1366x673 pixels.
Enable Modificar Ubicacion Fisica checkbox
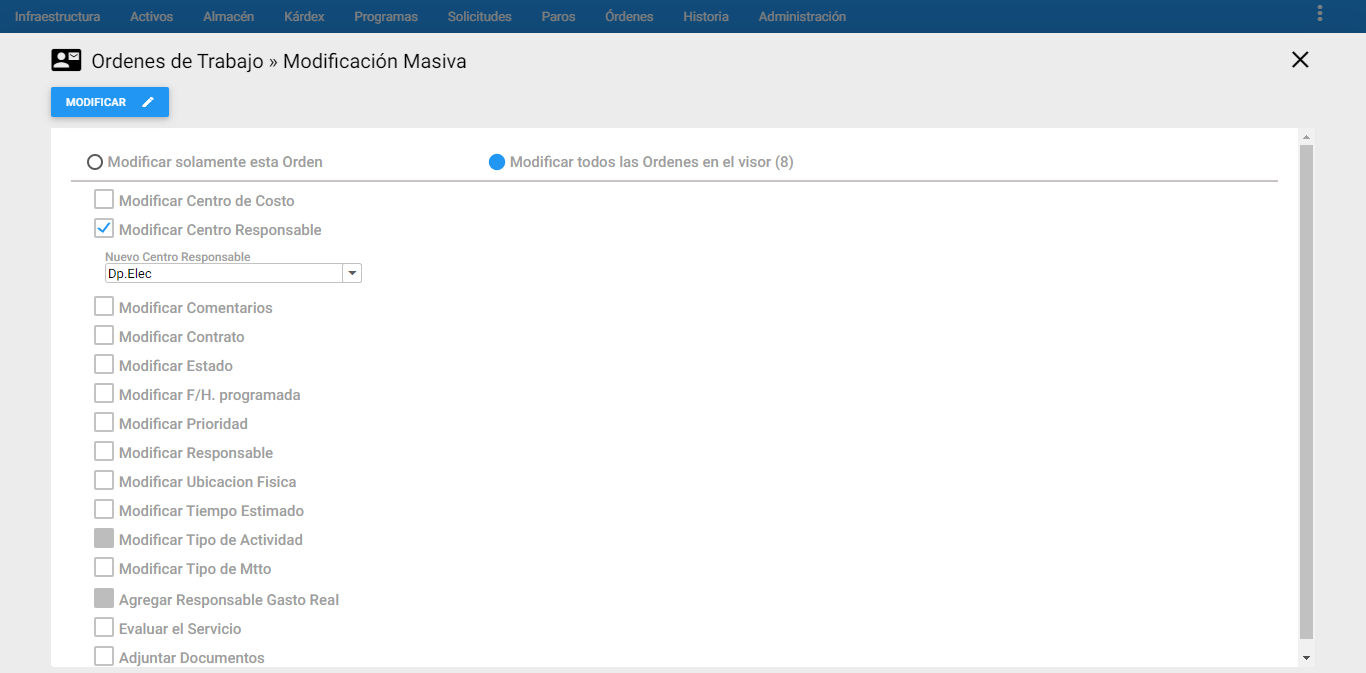104,480
